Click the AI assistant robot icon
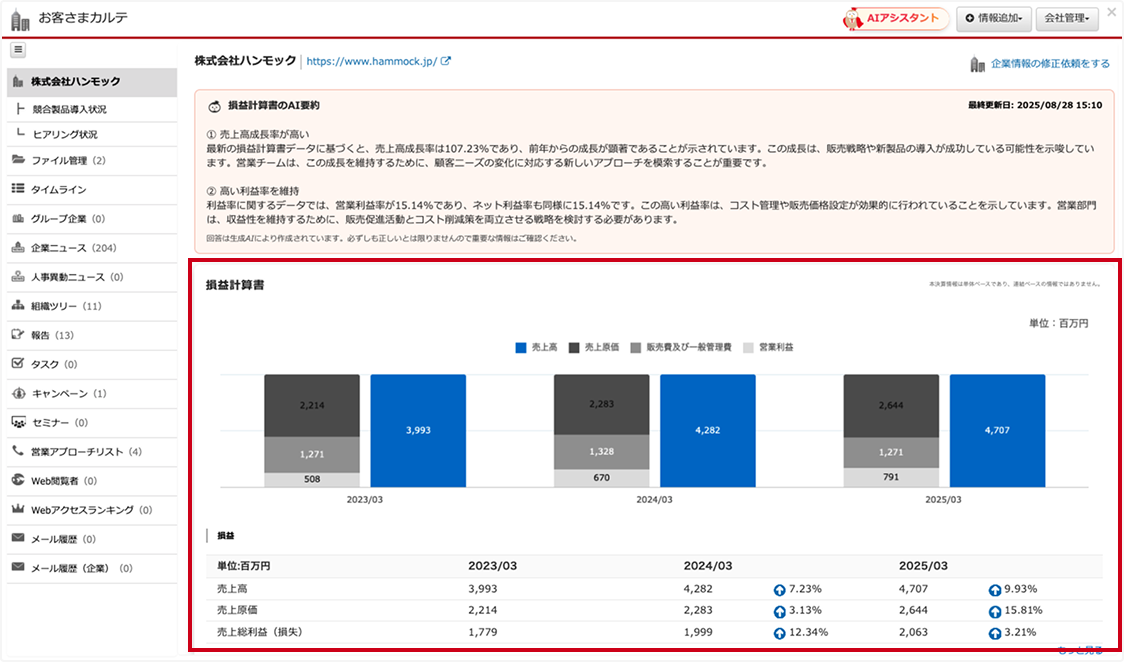The width and height of the screenshot is (1124, 662). click(x=853, y=18)
